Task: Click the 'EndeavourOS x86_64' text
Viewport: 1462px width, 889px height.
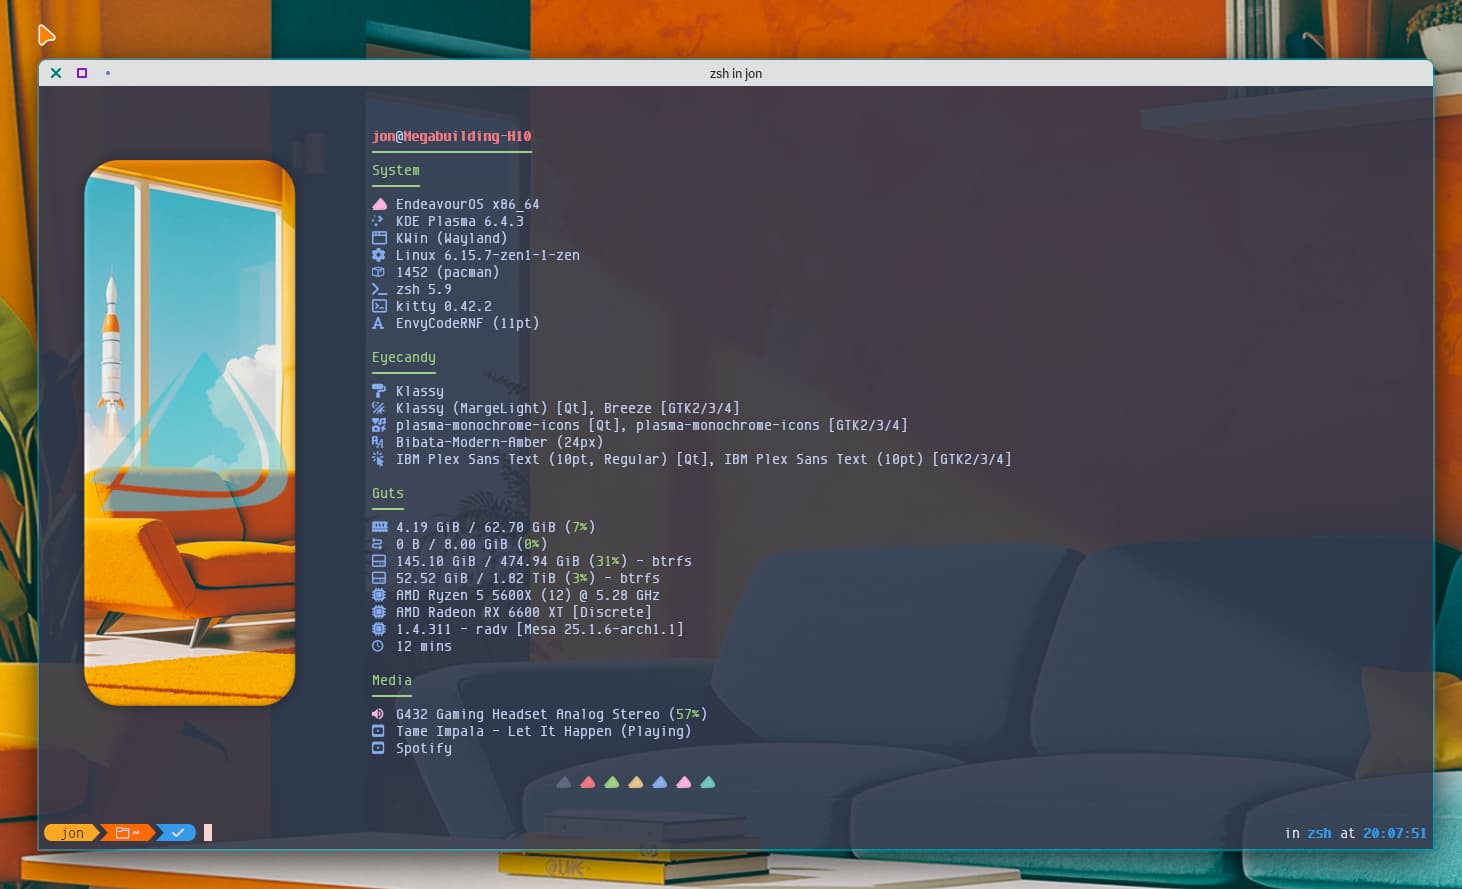Action: (468, 204)
